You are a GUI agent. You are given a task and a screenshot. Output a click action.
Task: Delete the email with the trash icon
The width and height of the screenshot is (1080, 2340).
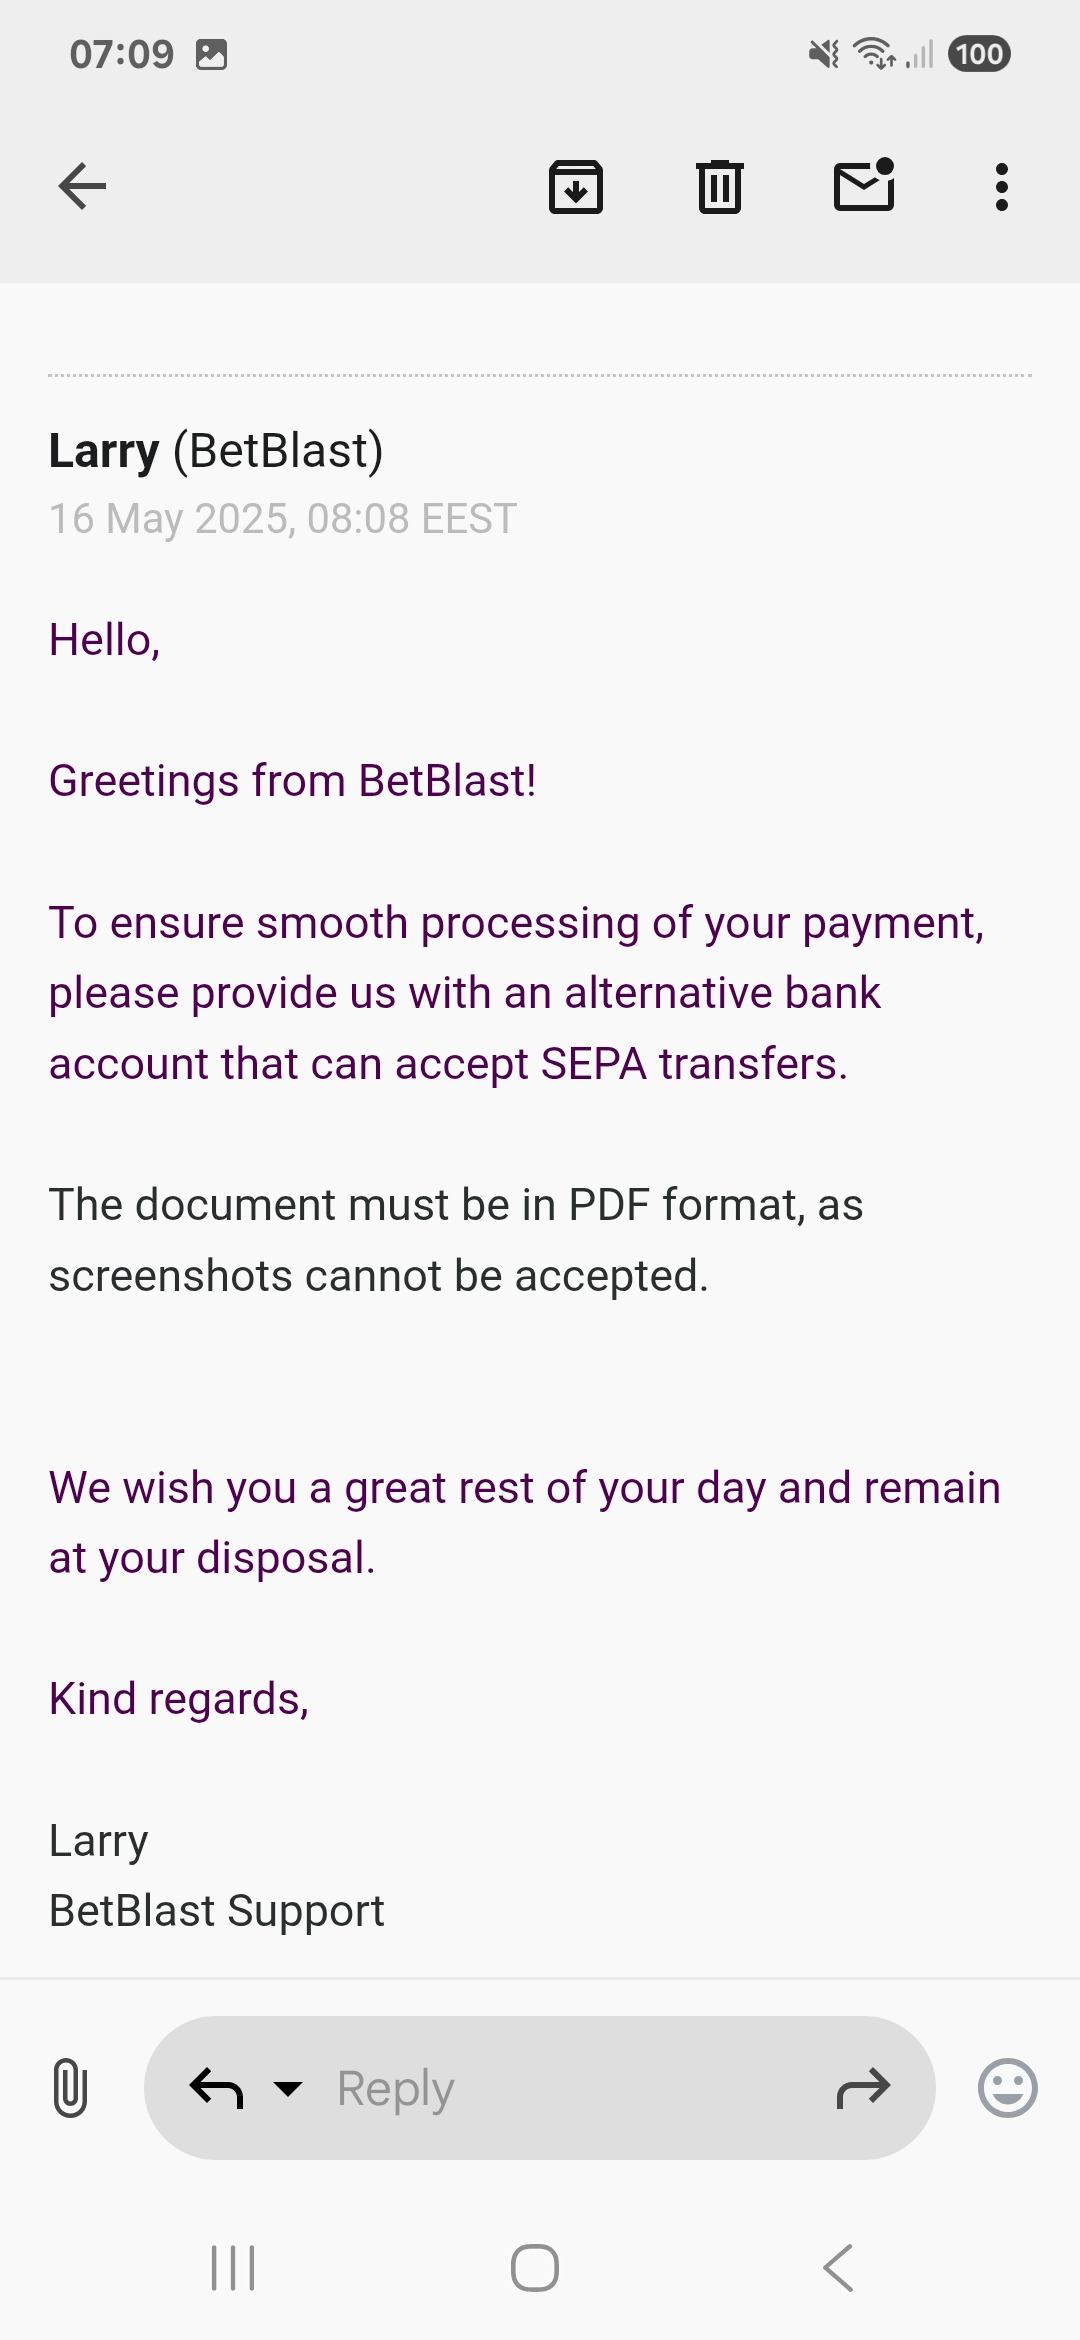coord(719,186)
